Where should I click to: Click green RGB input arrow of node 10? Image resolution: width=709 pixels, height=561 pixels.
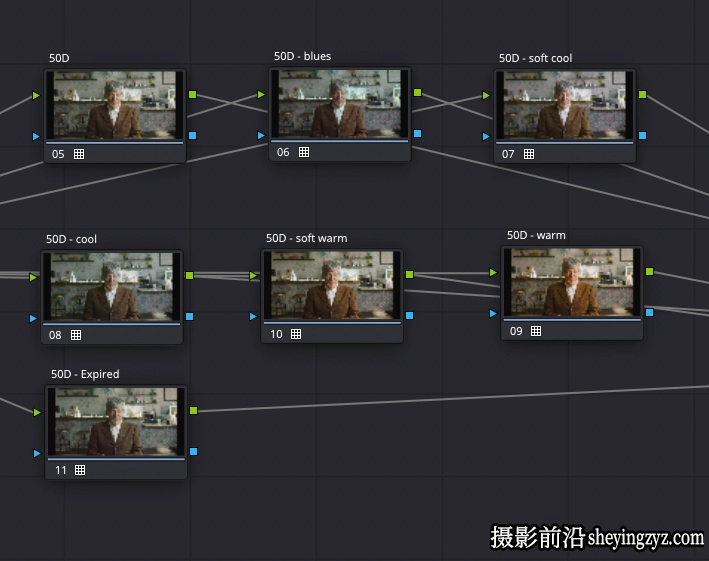pos(253,275)
